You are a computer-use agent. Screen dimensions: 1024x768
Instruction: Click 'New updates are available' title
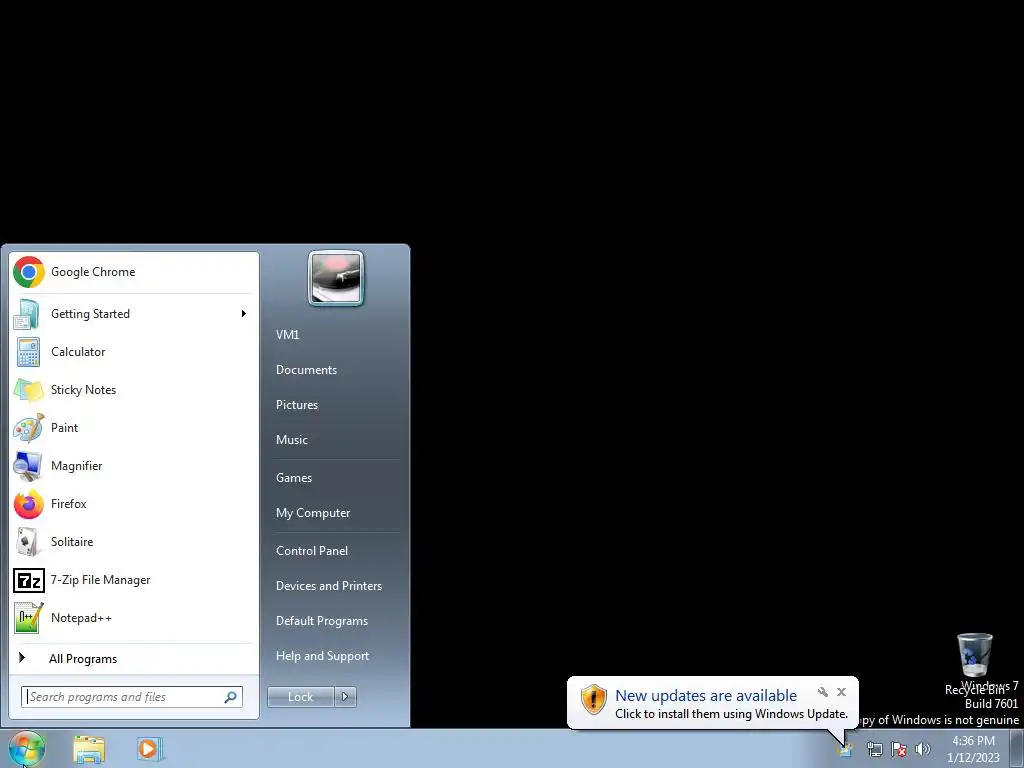(x=706, y=696)
